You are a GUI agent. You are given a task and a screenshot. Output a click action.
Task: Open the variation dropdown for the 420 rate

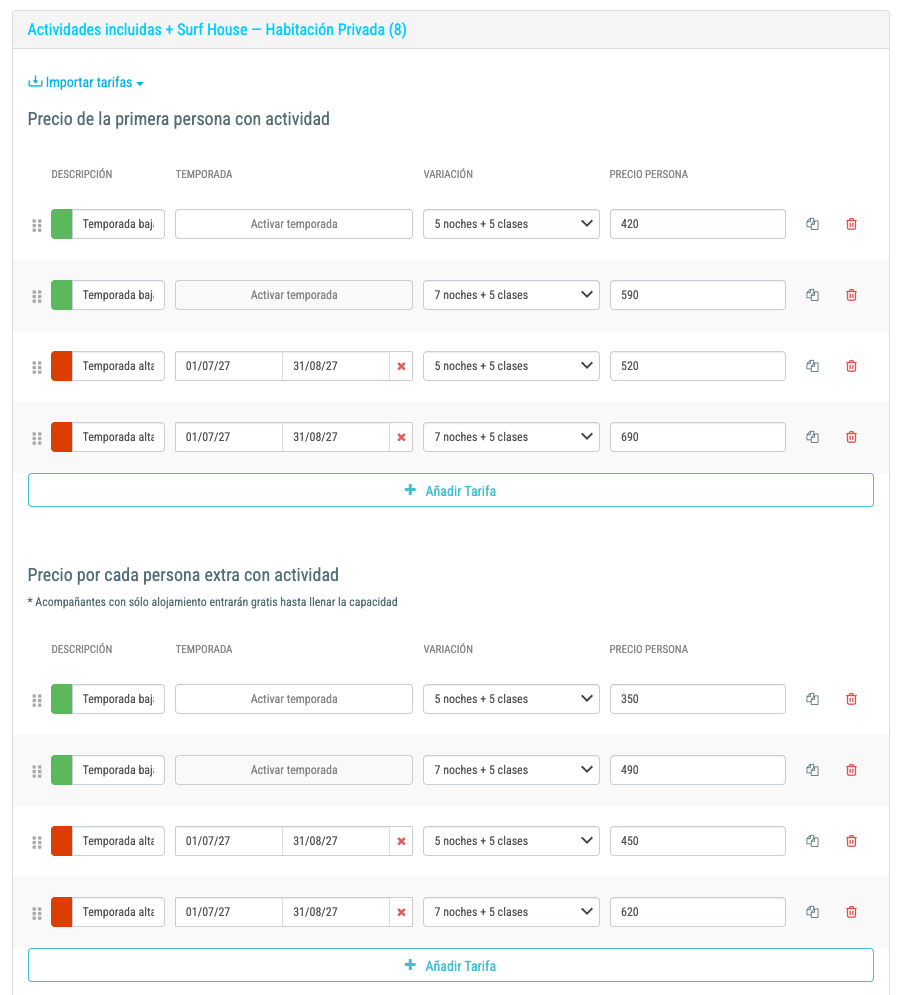[x=511, y=224]
